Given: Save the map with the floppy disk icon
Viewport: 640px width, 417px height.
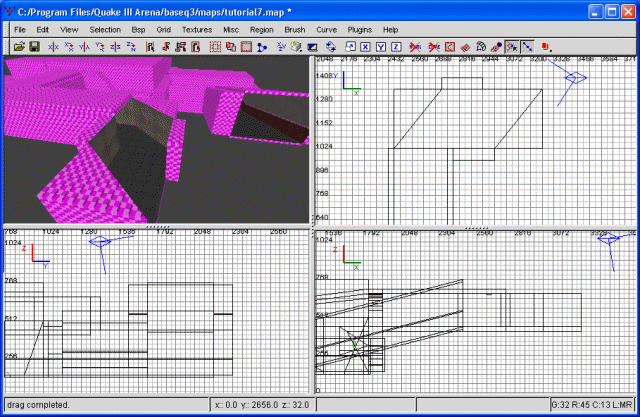Looking at the screenshot, I should coord(35,47).
